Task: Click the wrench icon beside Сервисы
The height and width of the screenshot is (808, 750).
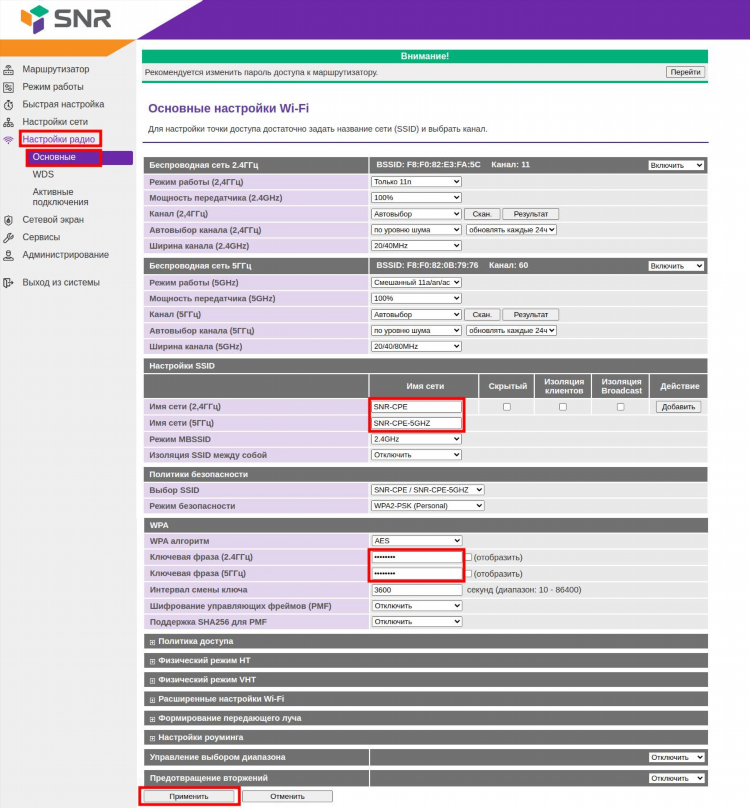Action: pos(9,238)
